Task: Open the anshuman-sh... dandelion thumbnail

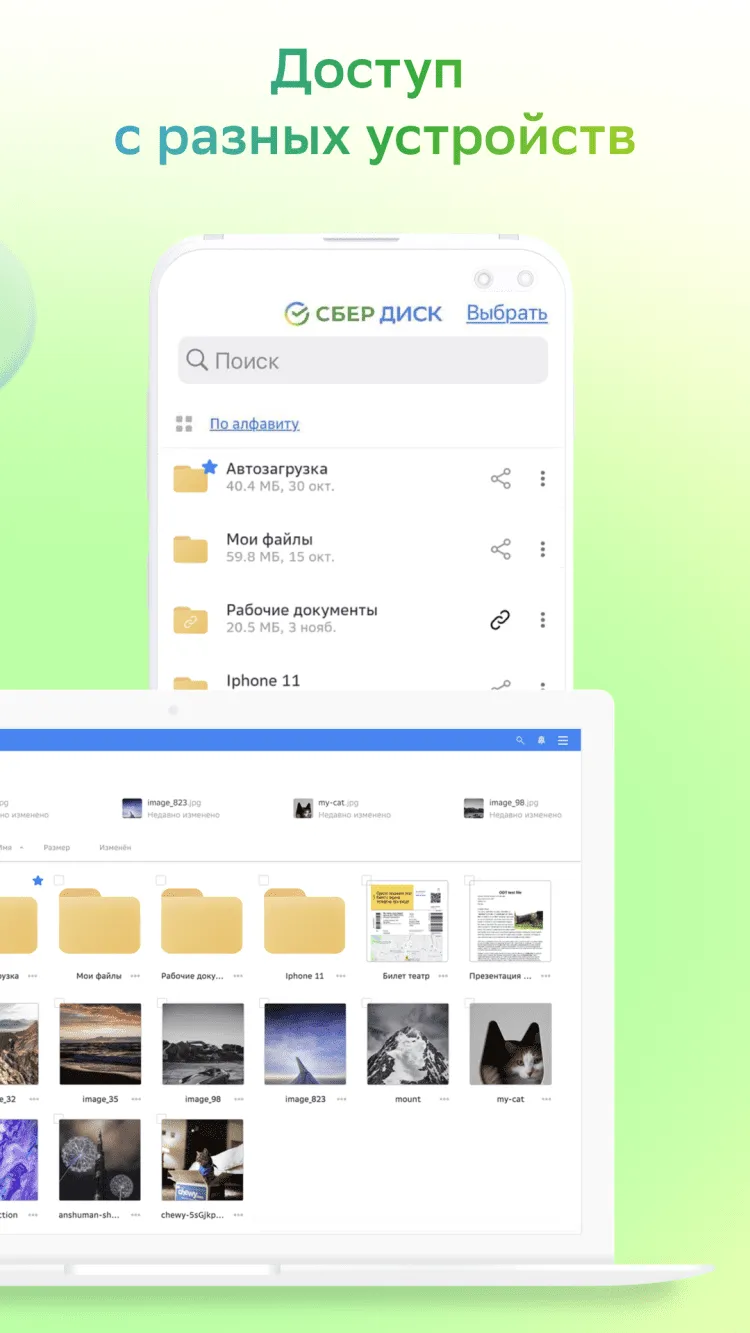Action: pos(100,1160)
